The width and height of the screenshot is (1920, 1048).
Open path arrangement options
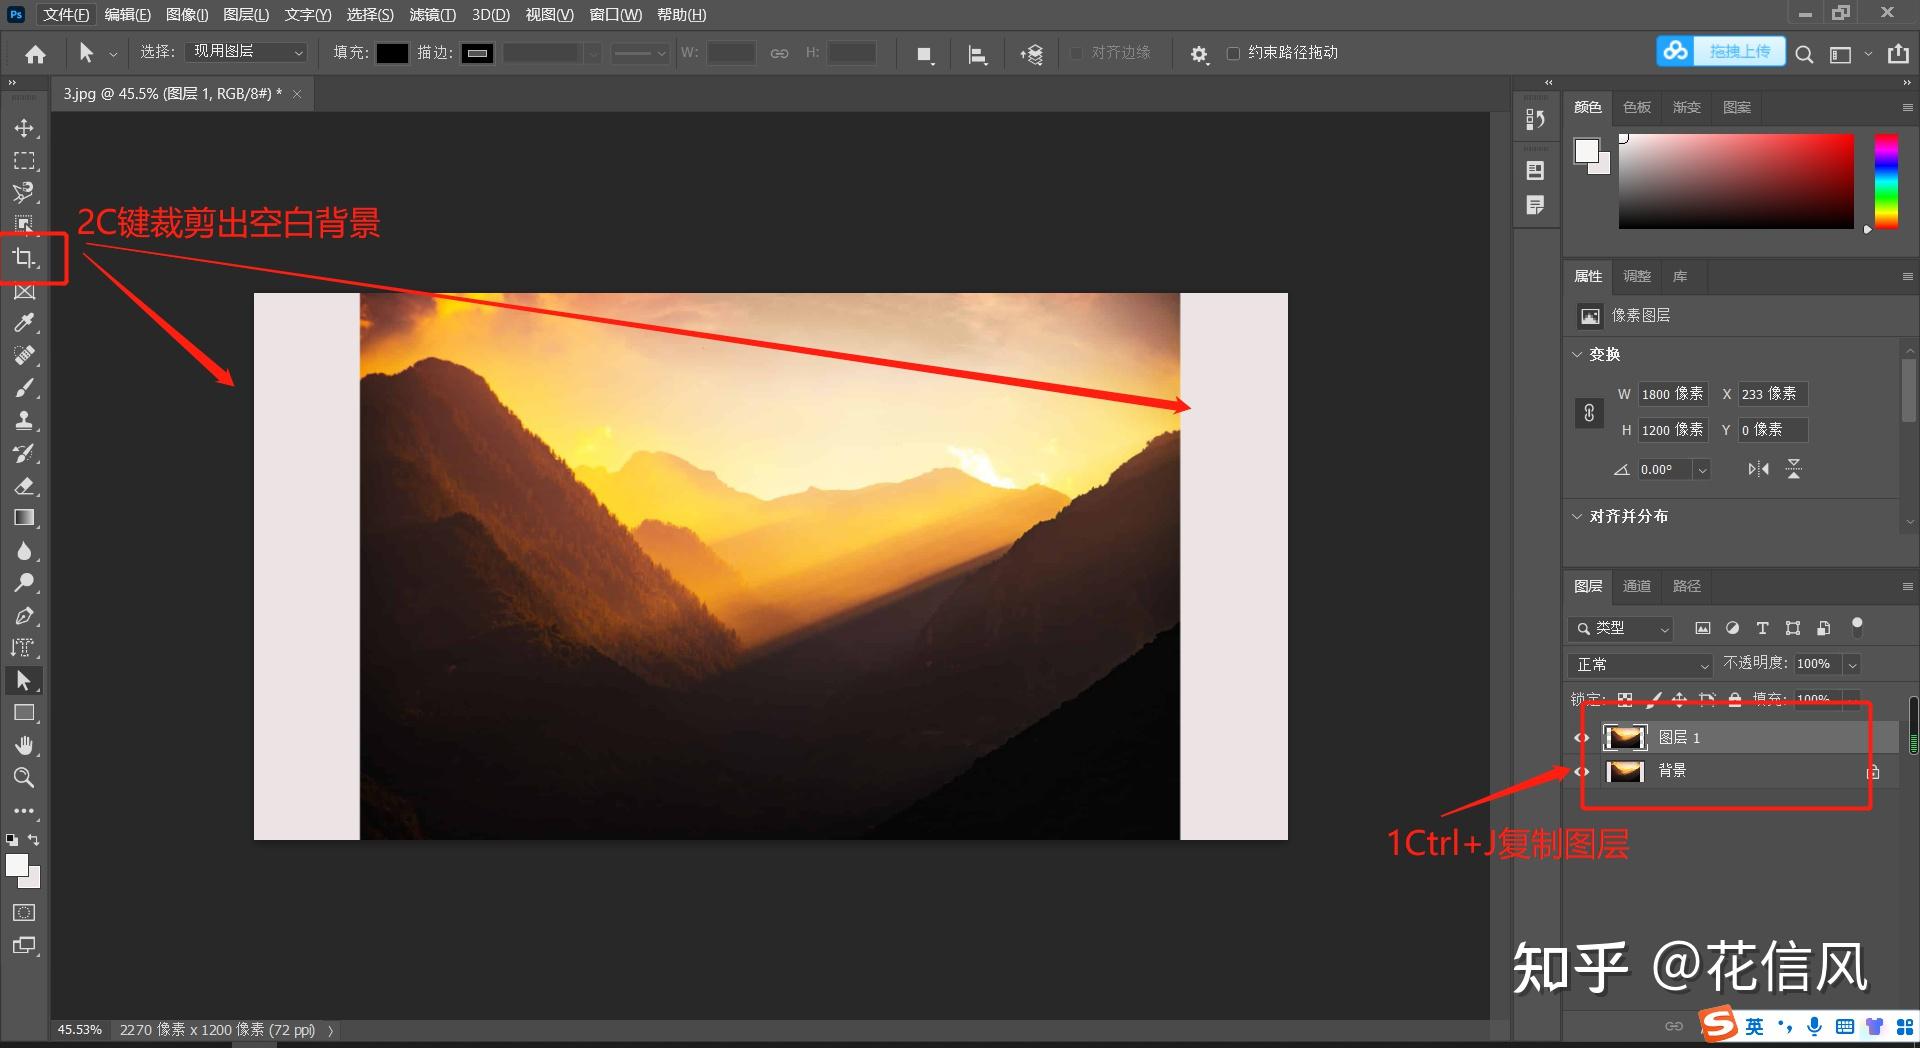[x=1031, y=54]
